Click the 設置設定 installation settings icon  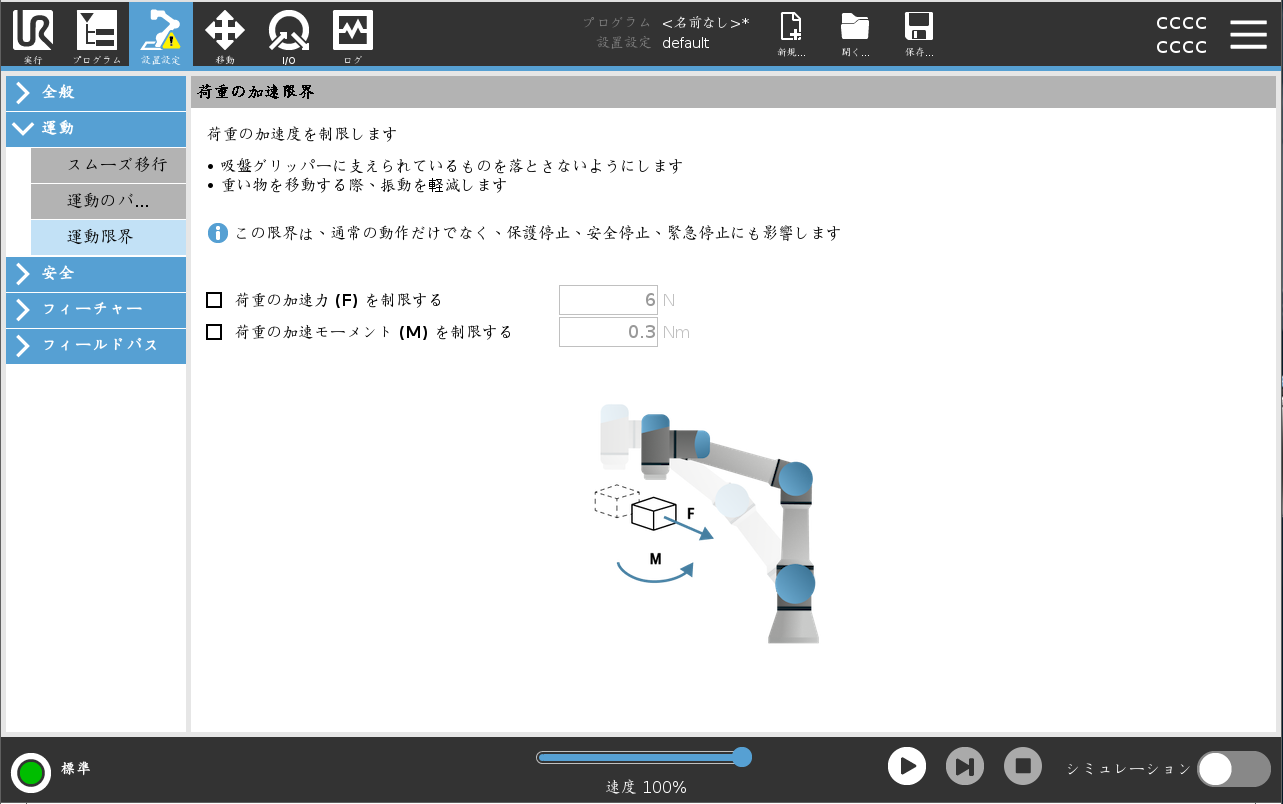pos(159,34)
